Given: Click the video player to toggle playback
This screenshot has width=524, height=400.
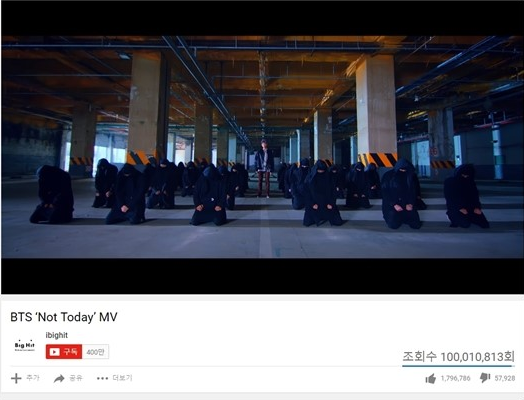Looking at the screenshot, I should (x=262, y=147).
